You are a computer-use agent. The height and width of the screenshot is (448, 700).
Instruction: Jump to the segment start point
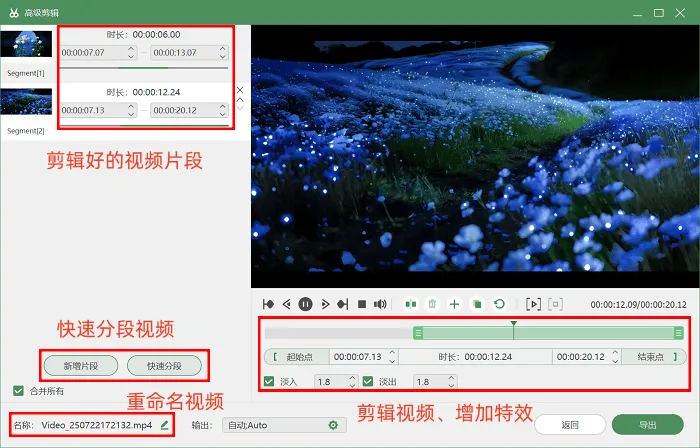click(x=268, y=304)
